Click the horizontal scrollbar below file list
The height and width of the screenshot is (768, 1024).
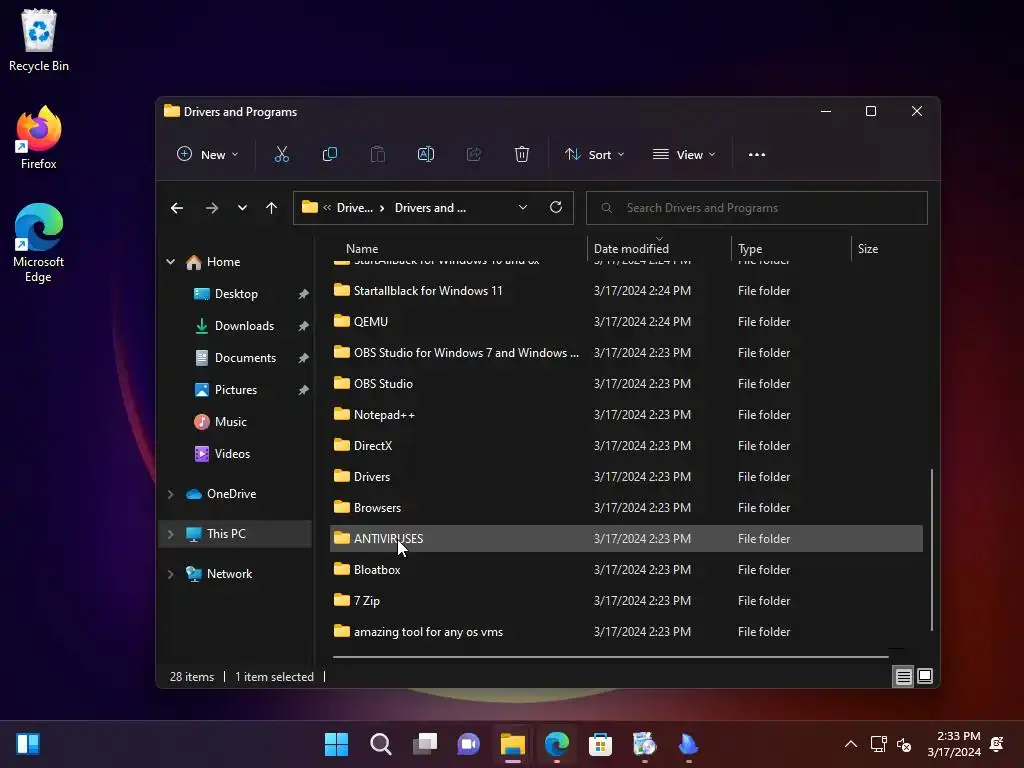coord(610,657)
